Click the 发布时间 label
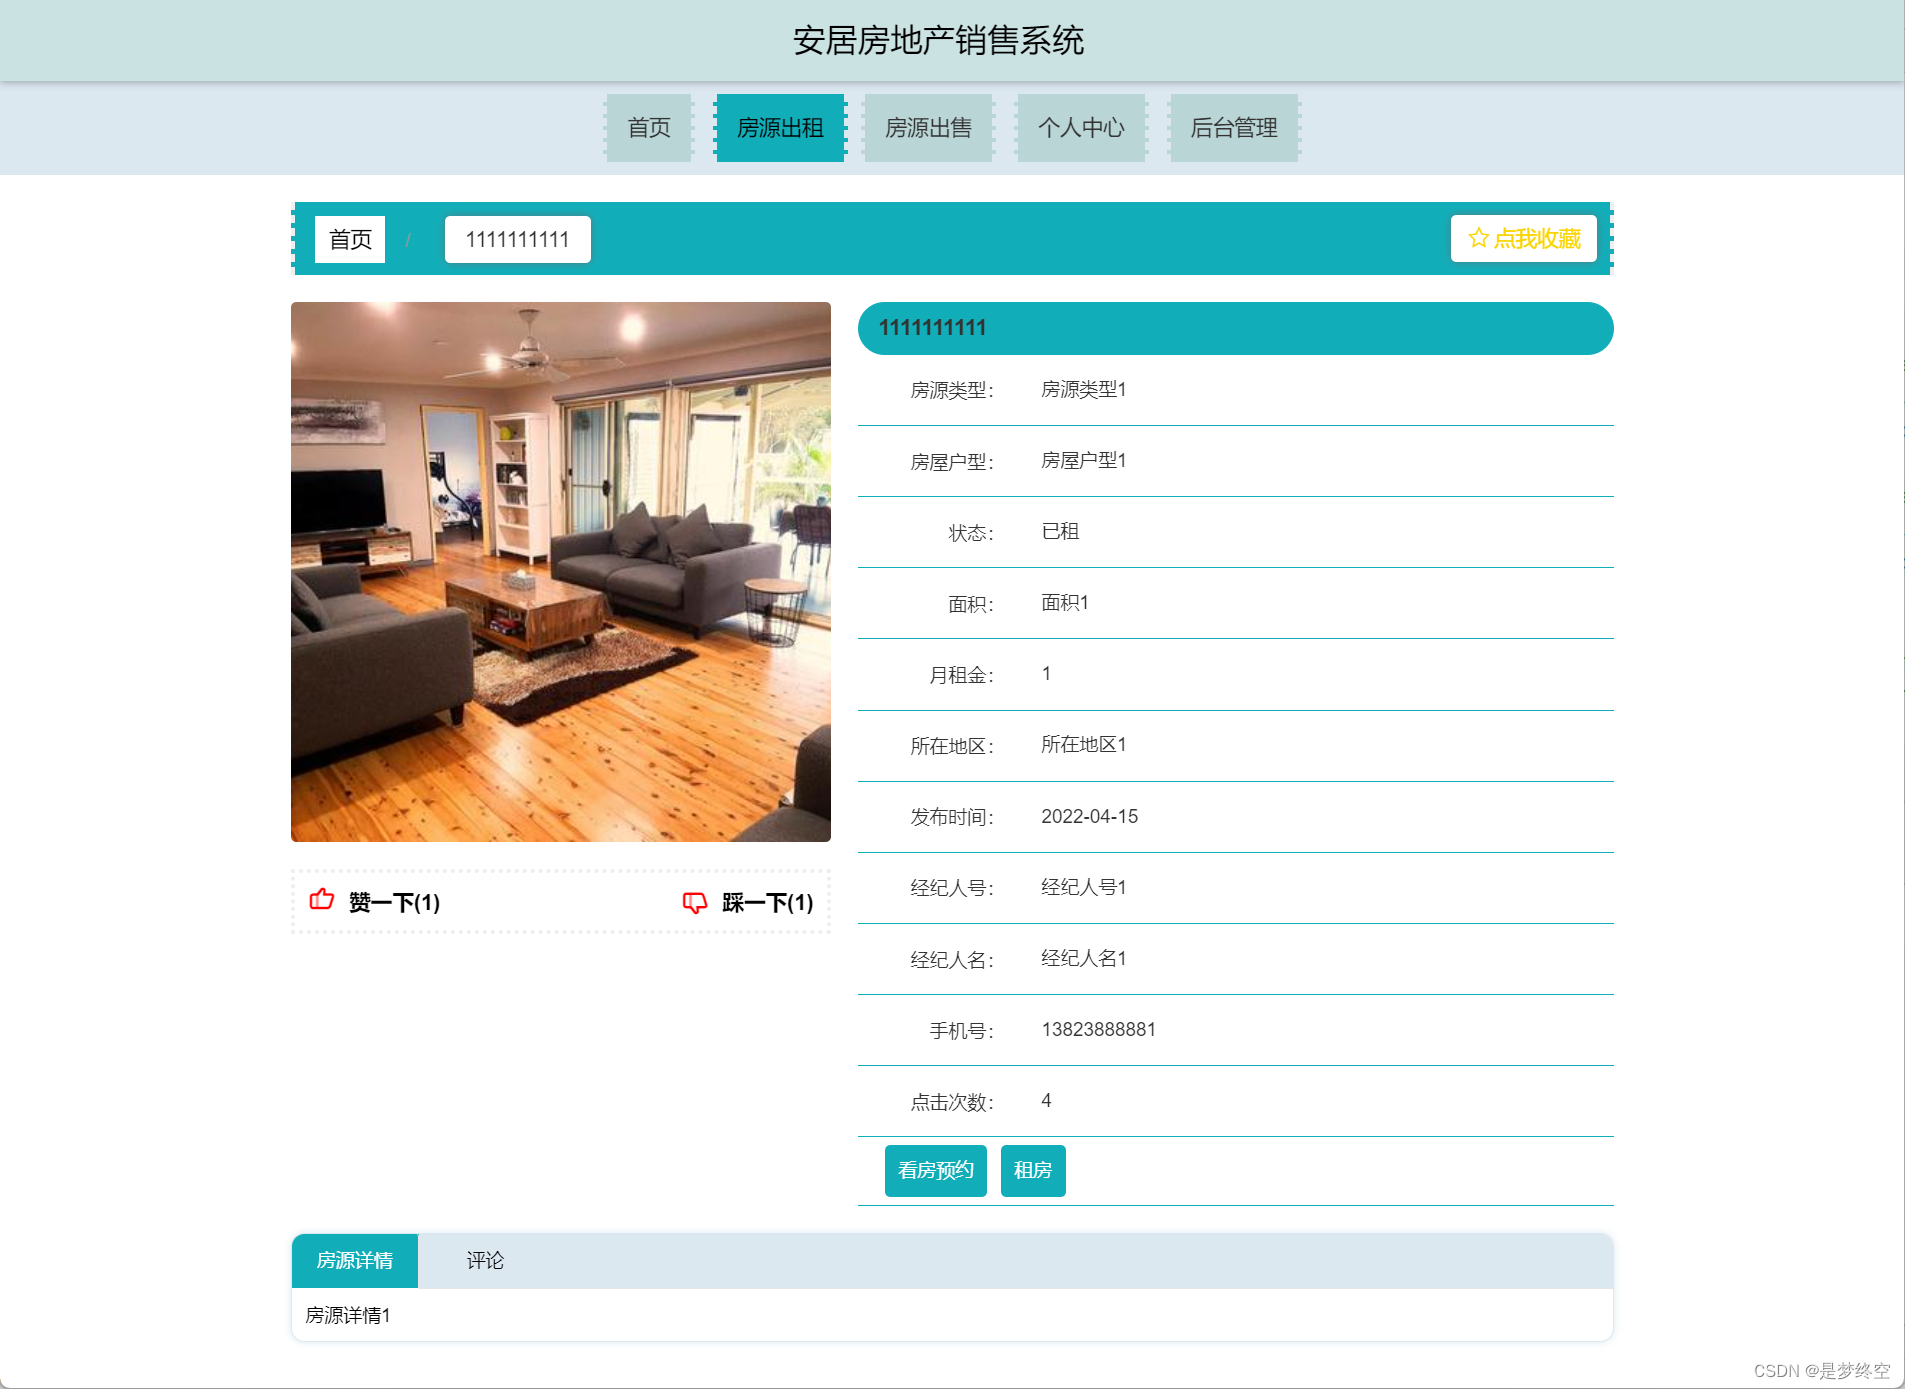 (952, 817)
